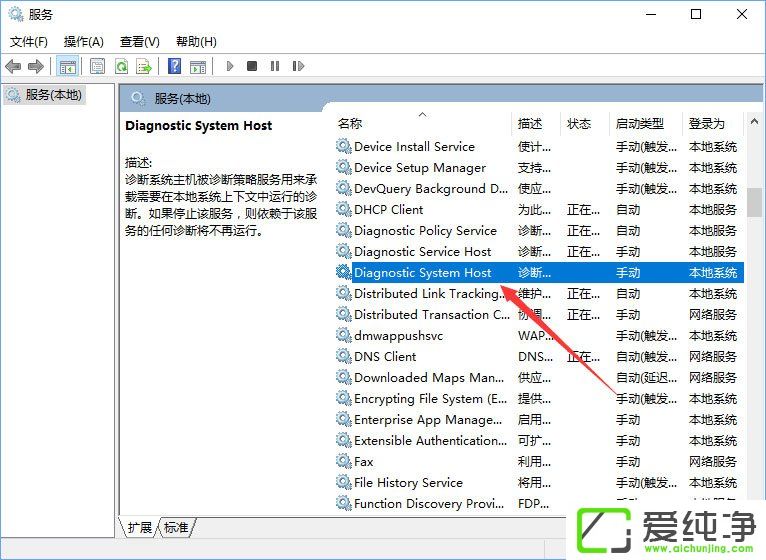Open the blue Help question-mark icon
Screen dimensions: 766x560
[174, 66]
